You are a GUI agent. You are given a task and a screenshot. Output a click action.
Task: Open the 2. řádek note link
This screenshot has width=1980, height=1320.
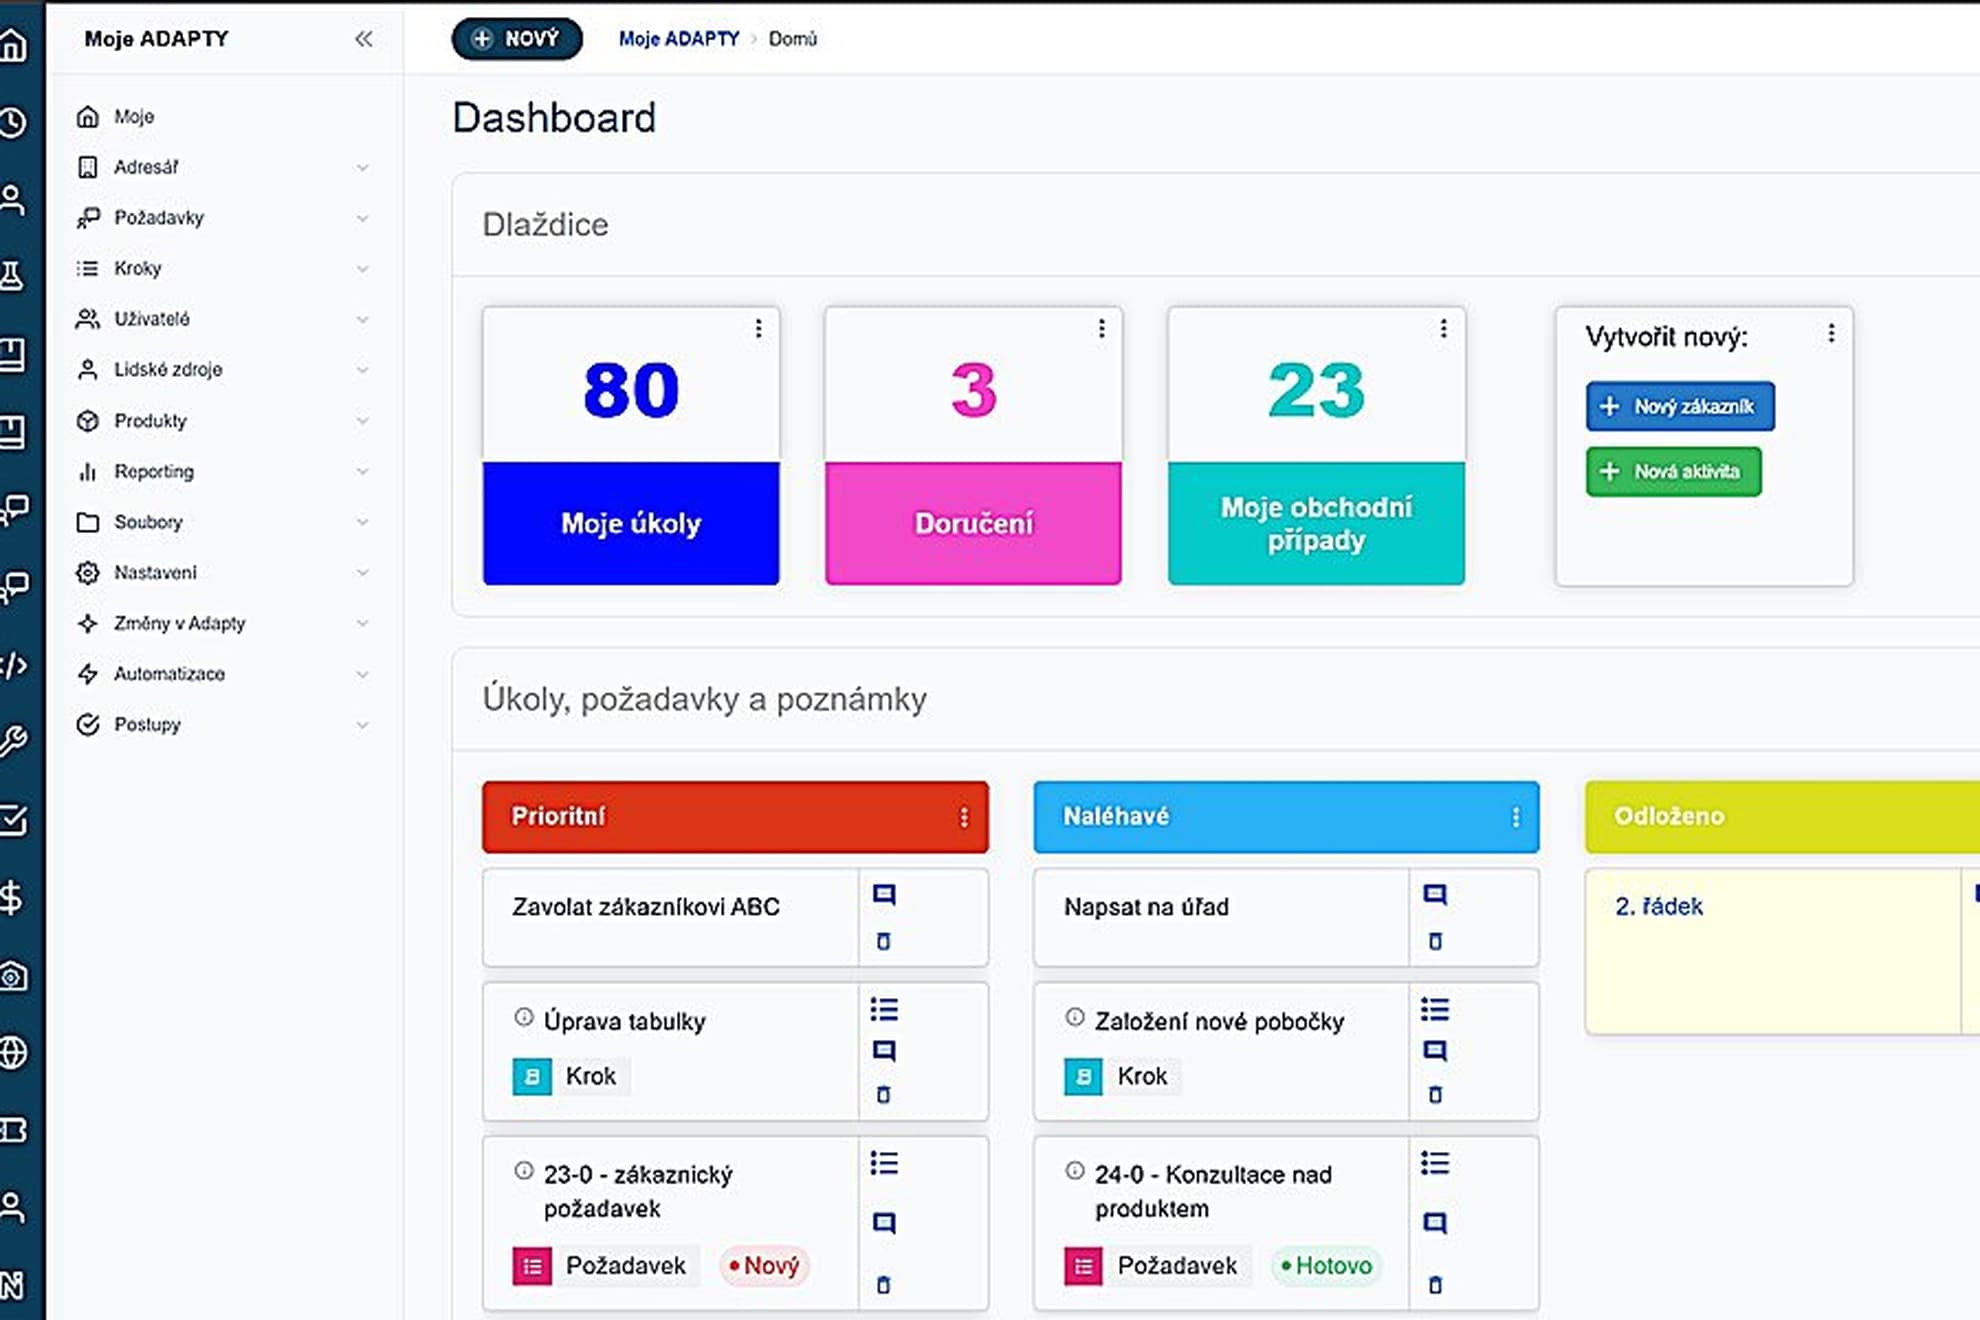coord(1658,907)
